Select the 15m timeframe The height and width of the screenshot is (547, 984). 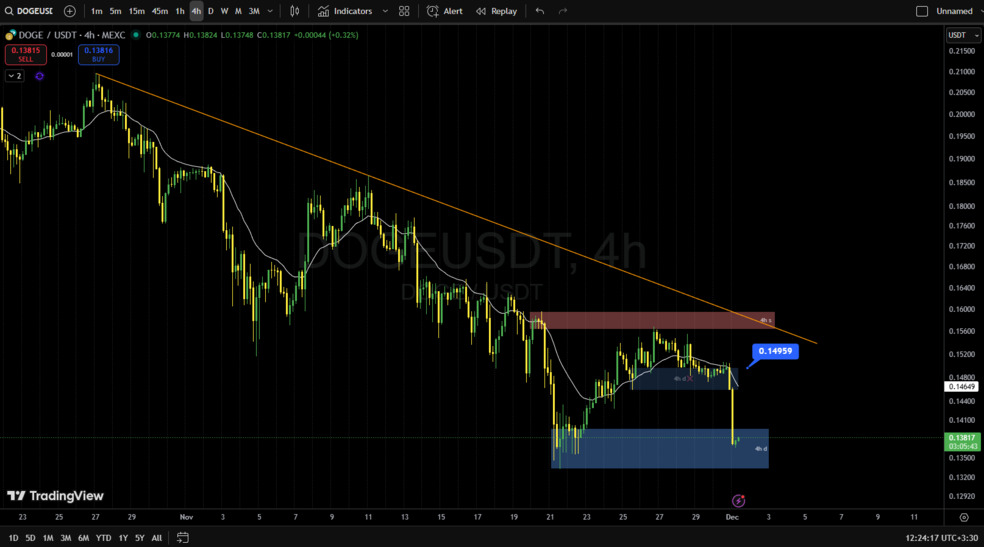point(136,11)
